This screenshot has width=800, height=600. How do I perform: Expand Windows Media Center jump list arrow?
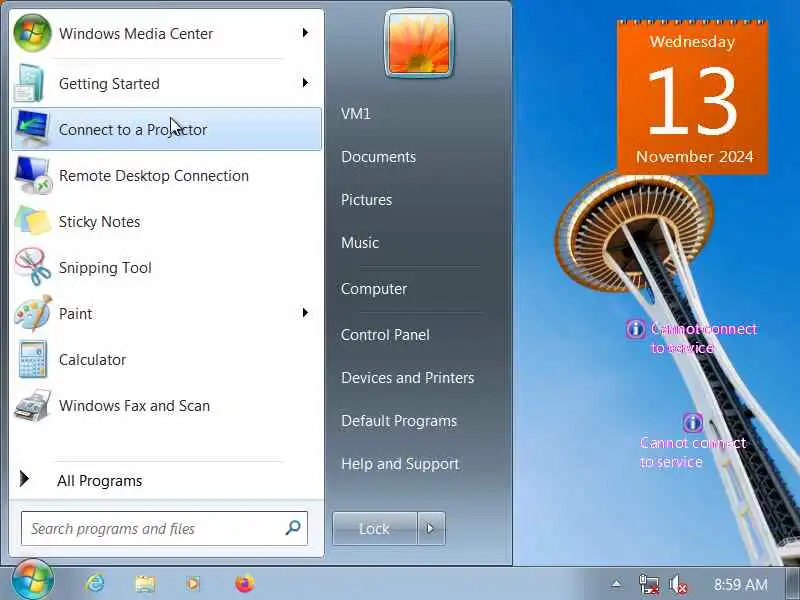[x=305, y=33]
